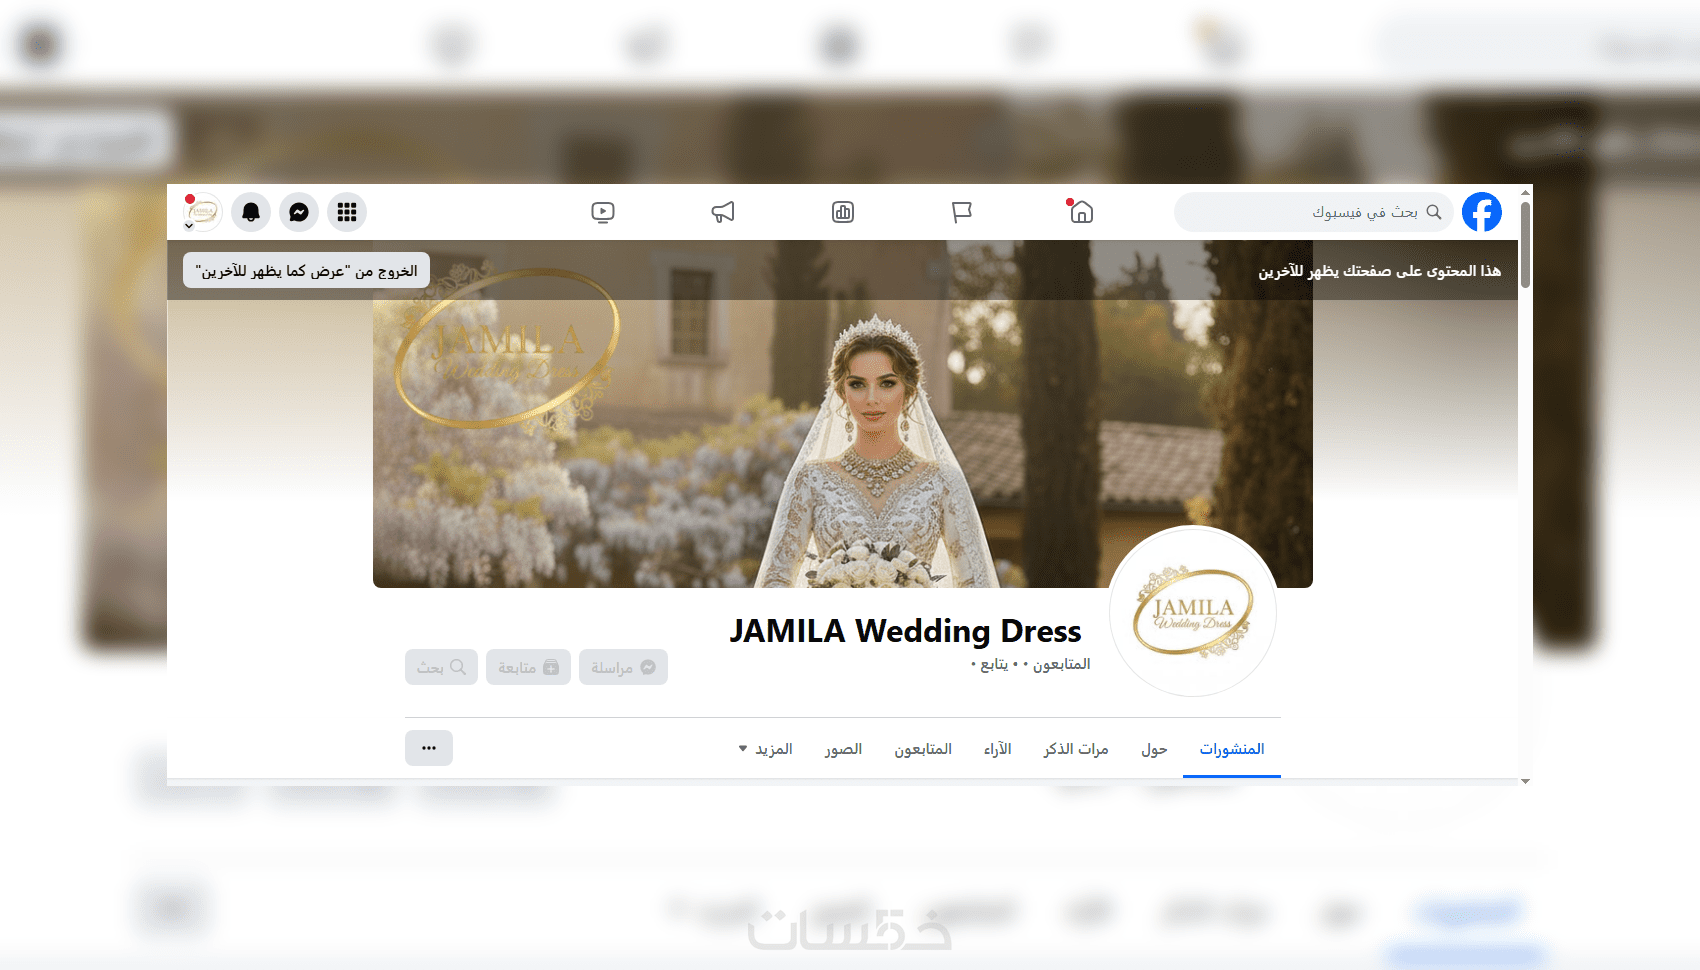Select the المنشورات tab
1700x970 pixels.
(1232, 749)
